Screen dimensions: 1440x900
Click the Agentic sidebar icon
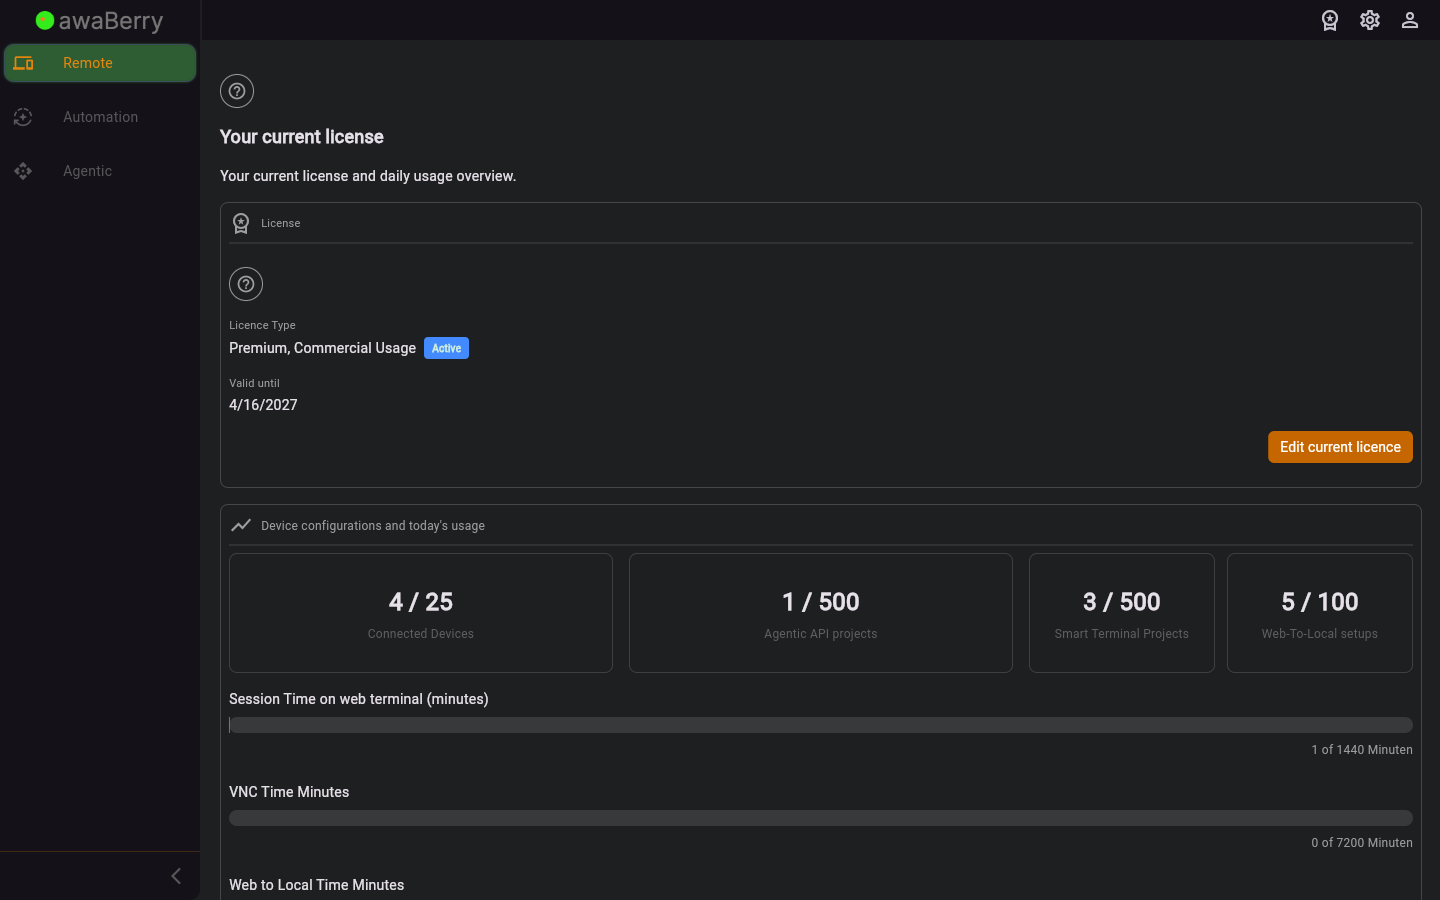(23, 171)
